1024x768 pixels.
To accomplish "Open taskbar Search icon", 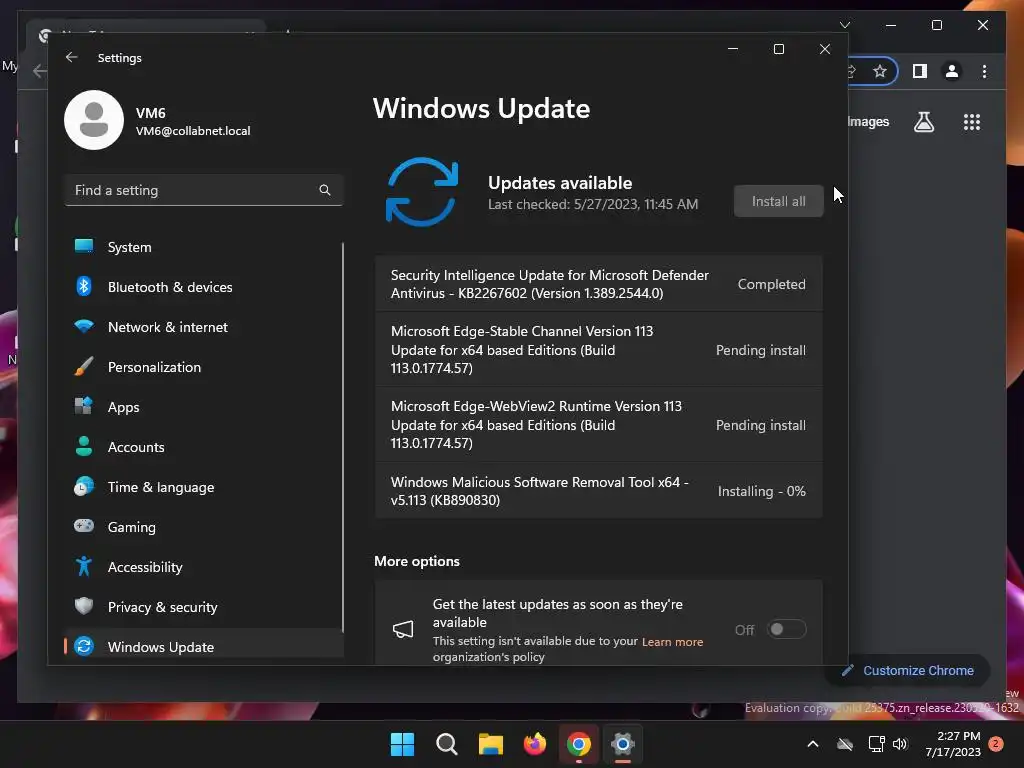I will pyautogui.click(x=447, y=744).
